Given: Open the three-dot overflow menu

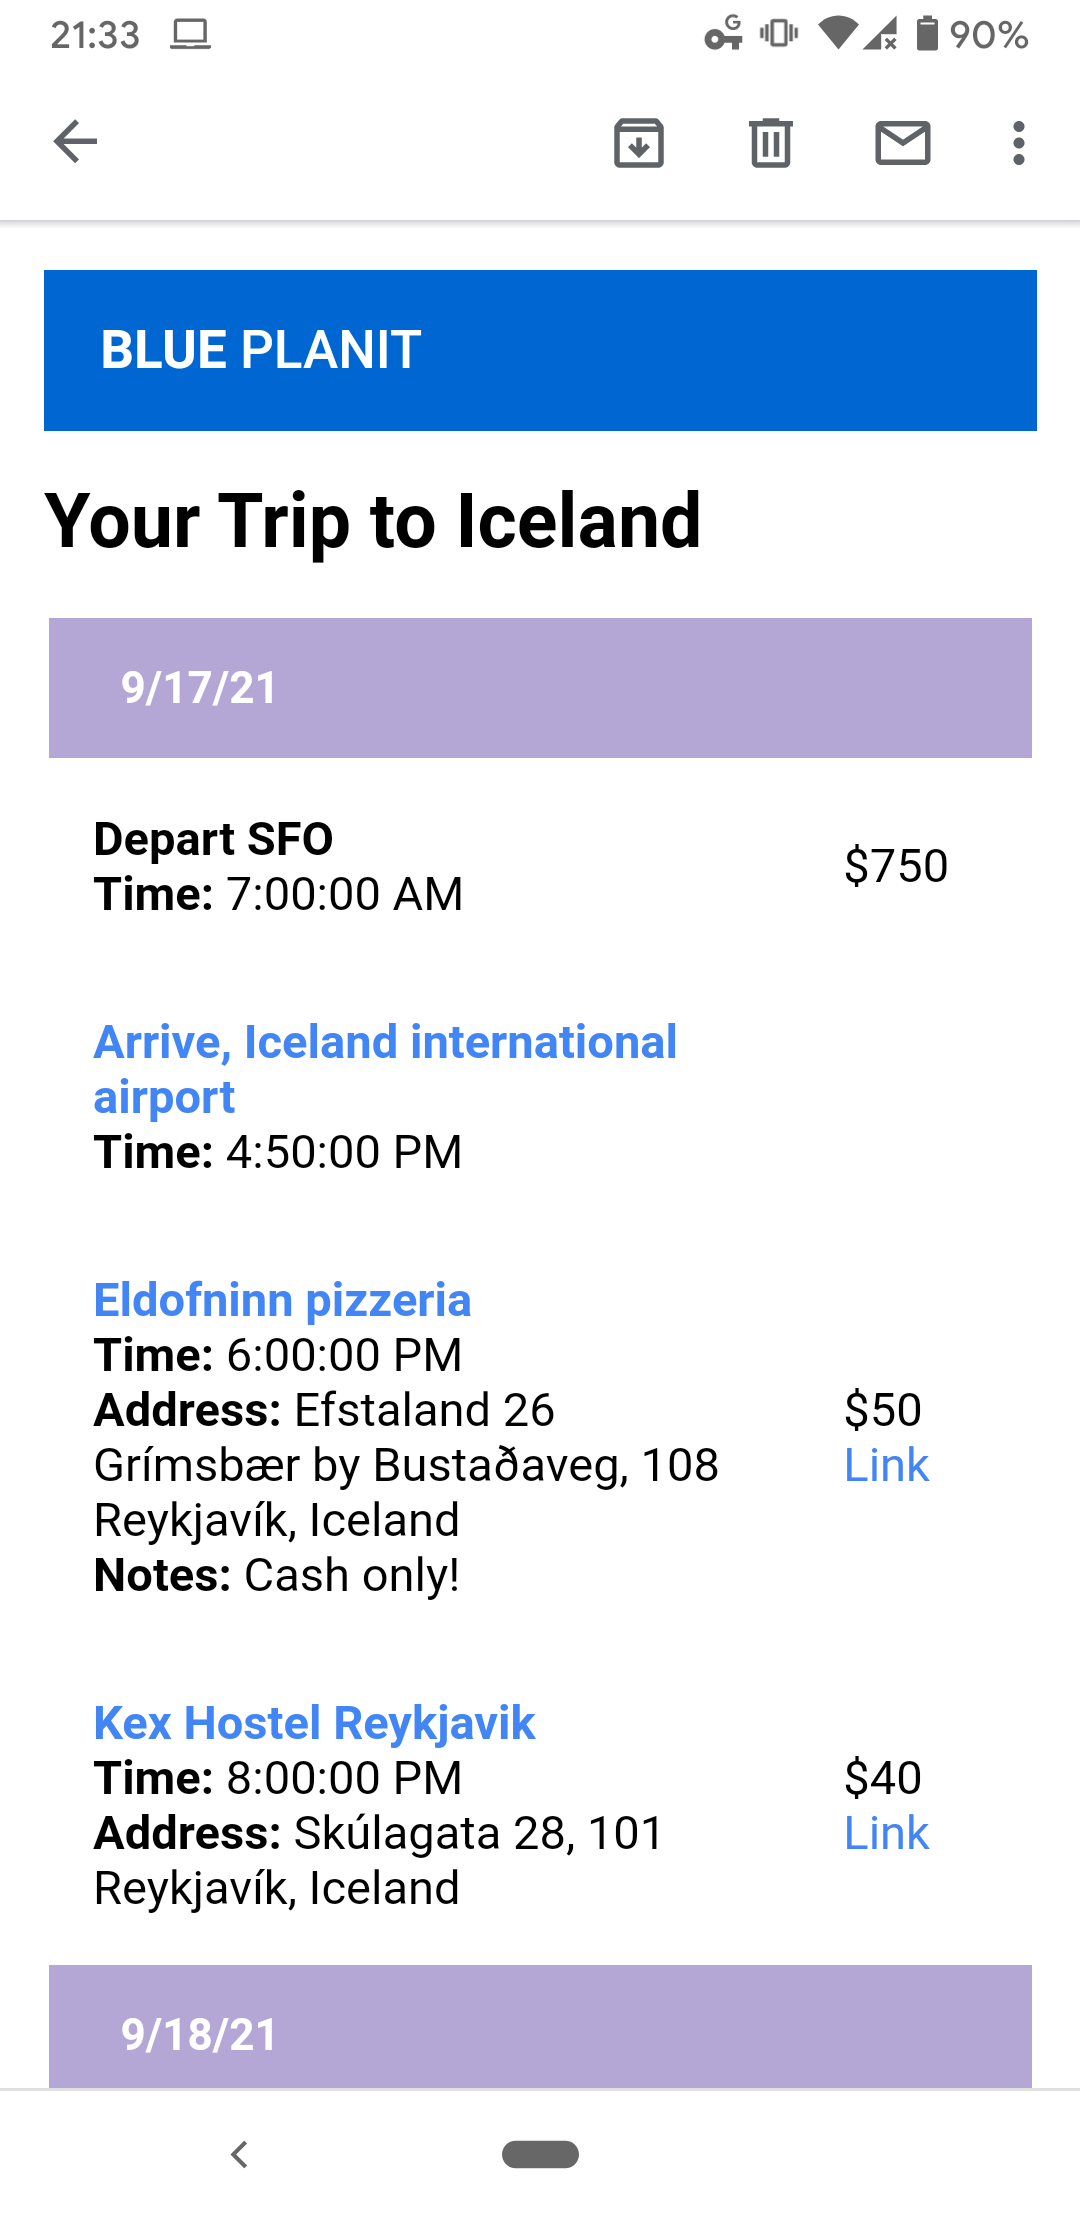Looking at the screenshot, I should tap(1018, 142).
